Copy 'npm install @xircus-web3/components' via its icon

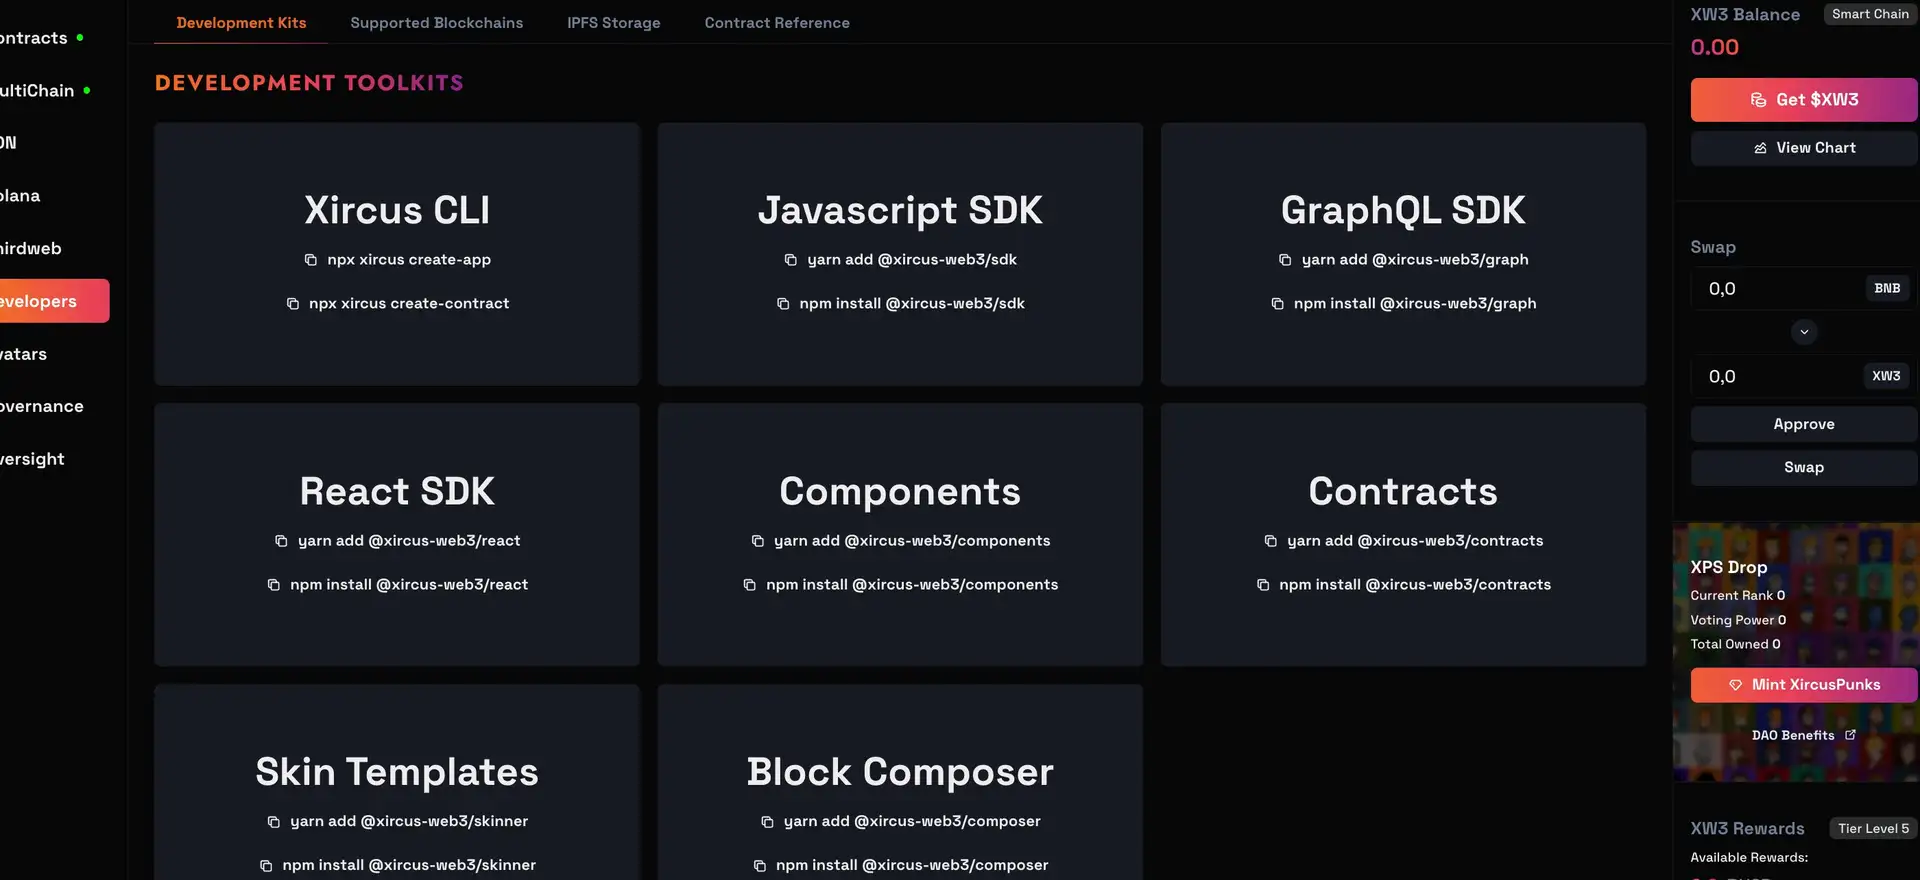[x=749, y=585]
